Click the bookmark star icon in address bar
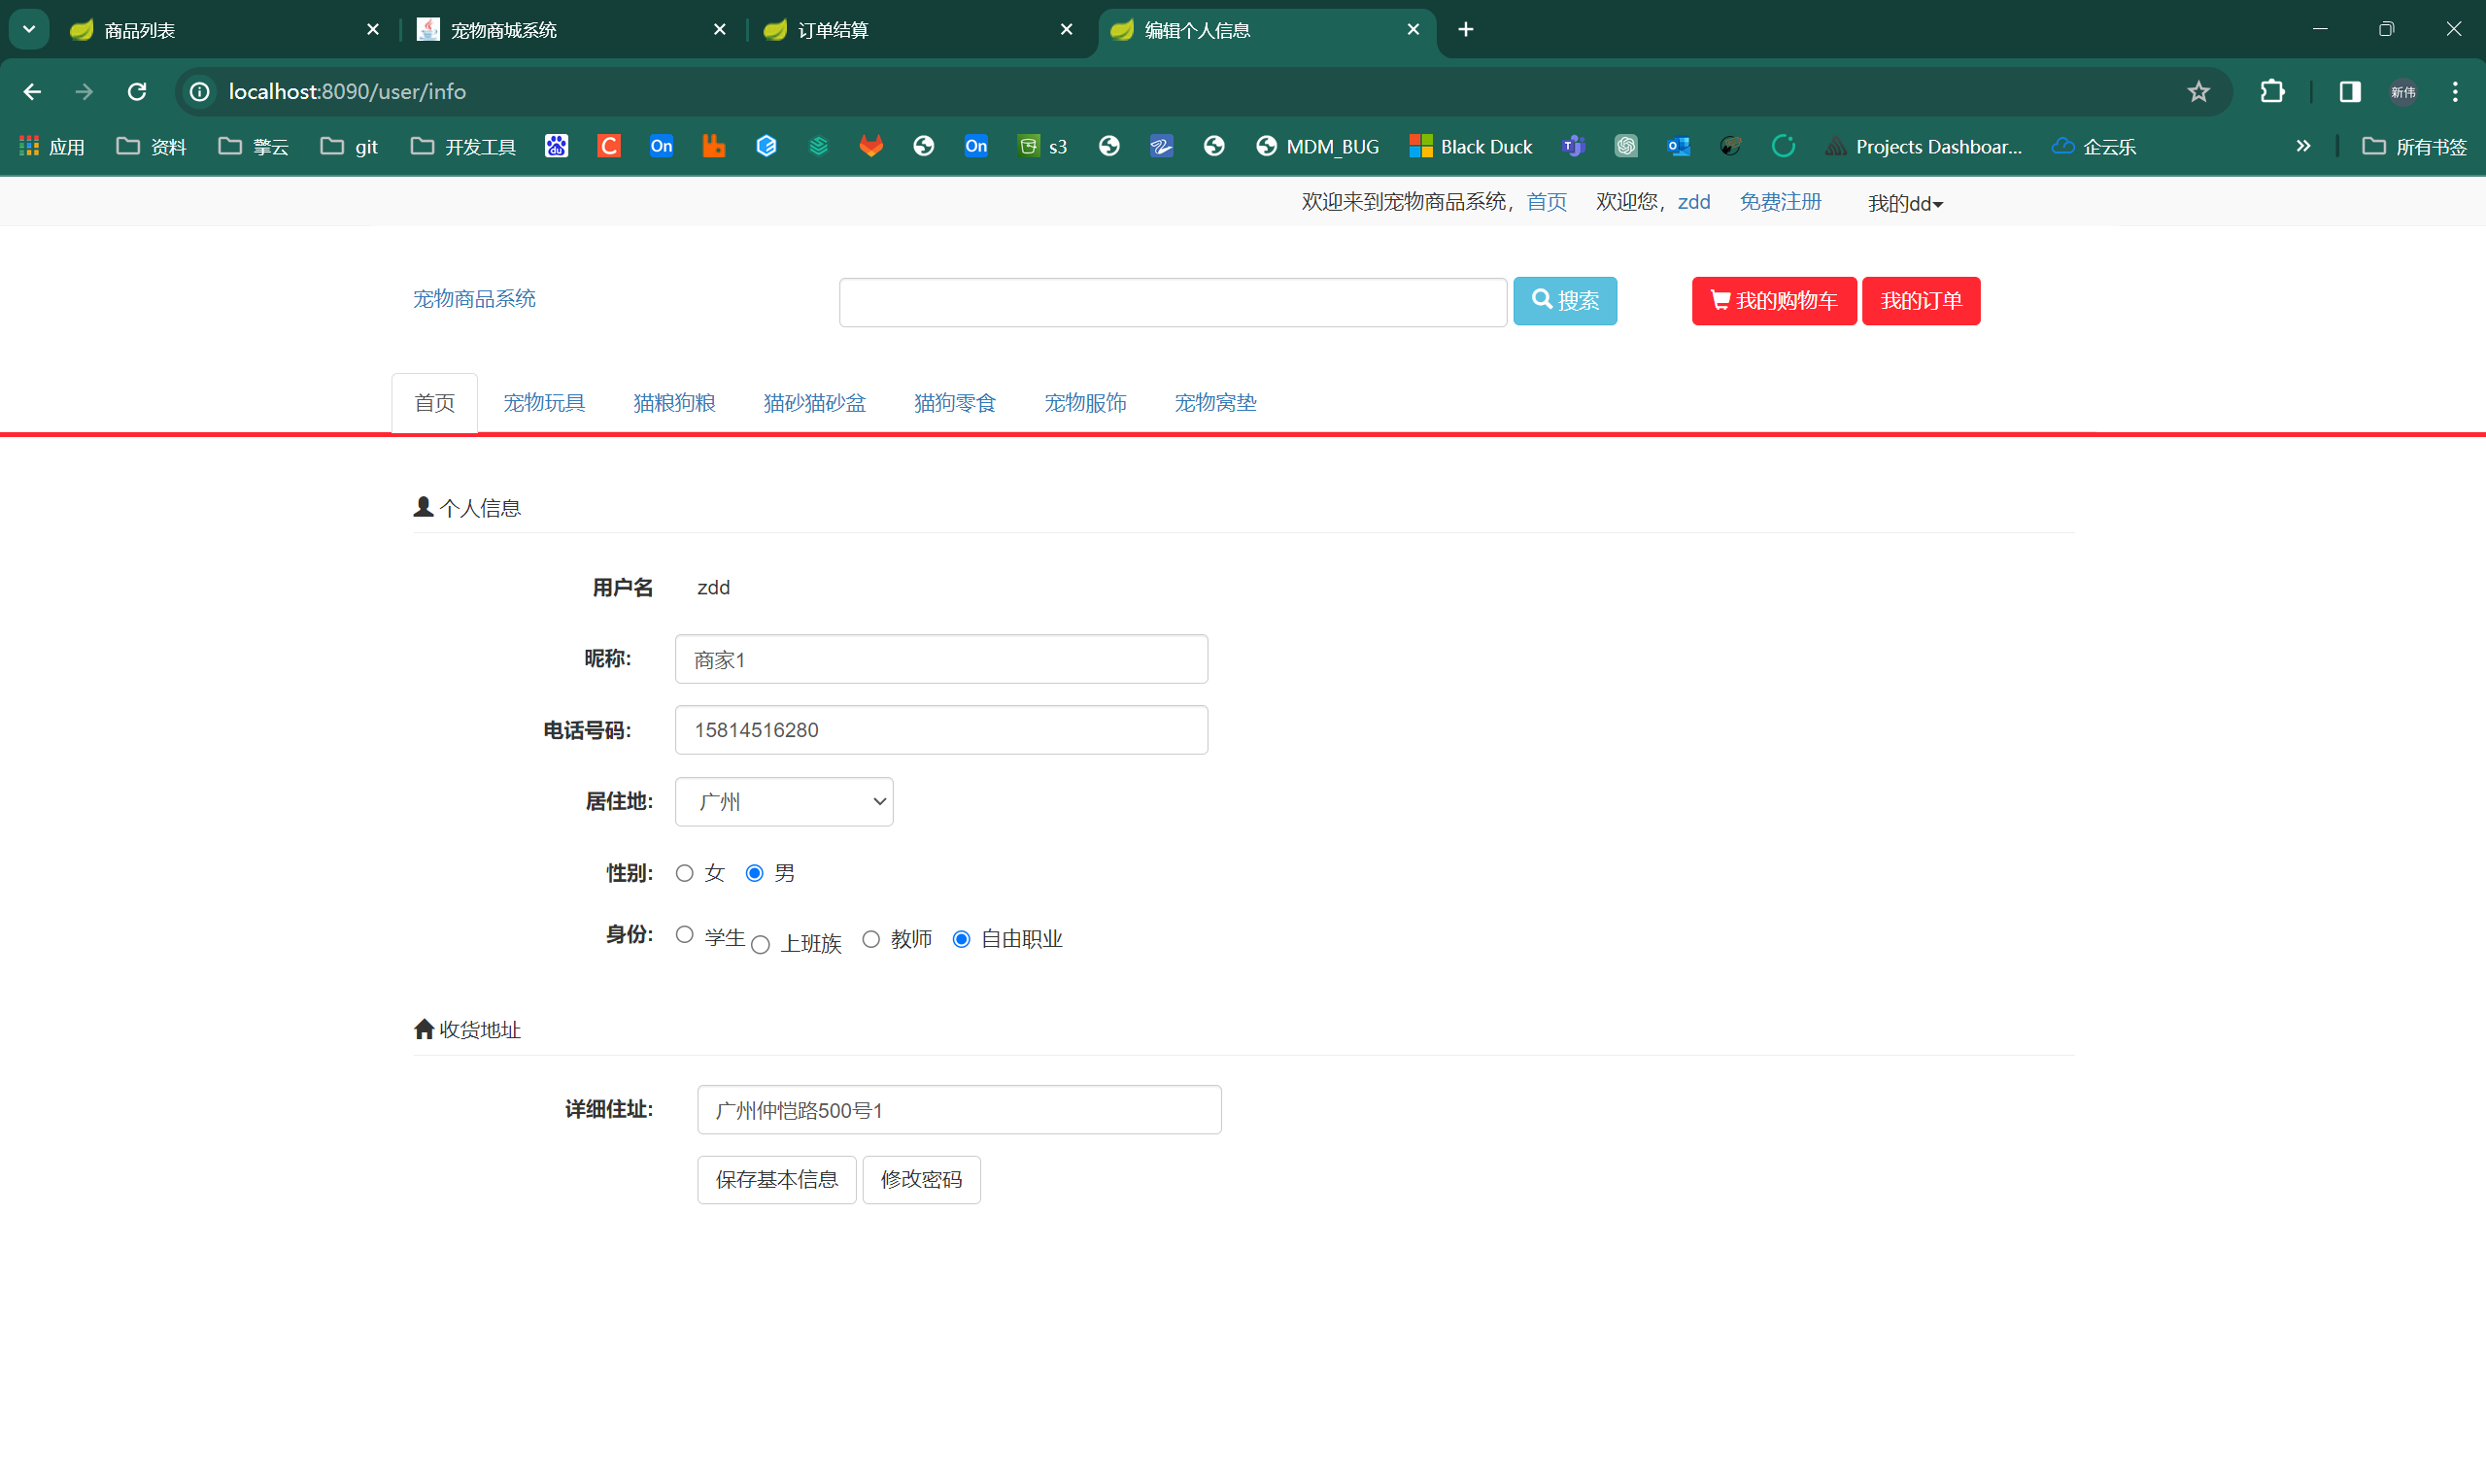Image resolution: width=2486 pixels, height=1484 pixels. tap(2198, 92)
